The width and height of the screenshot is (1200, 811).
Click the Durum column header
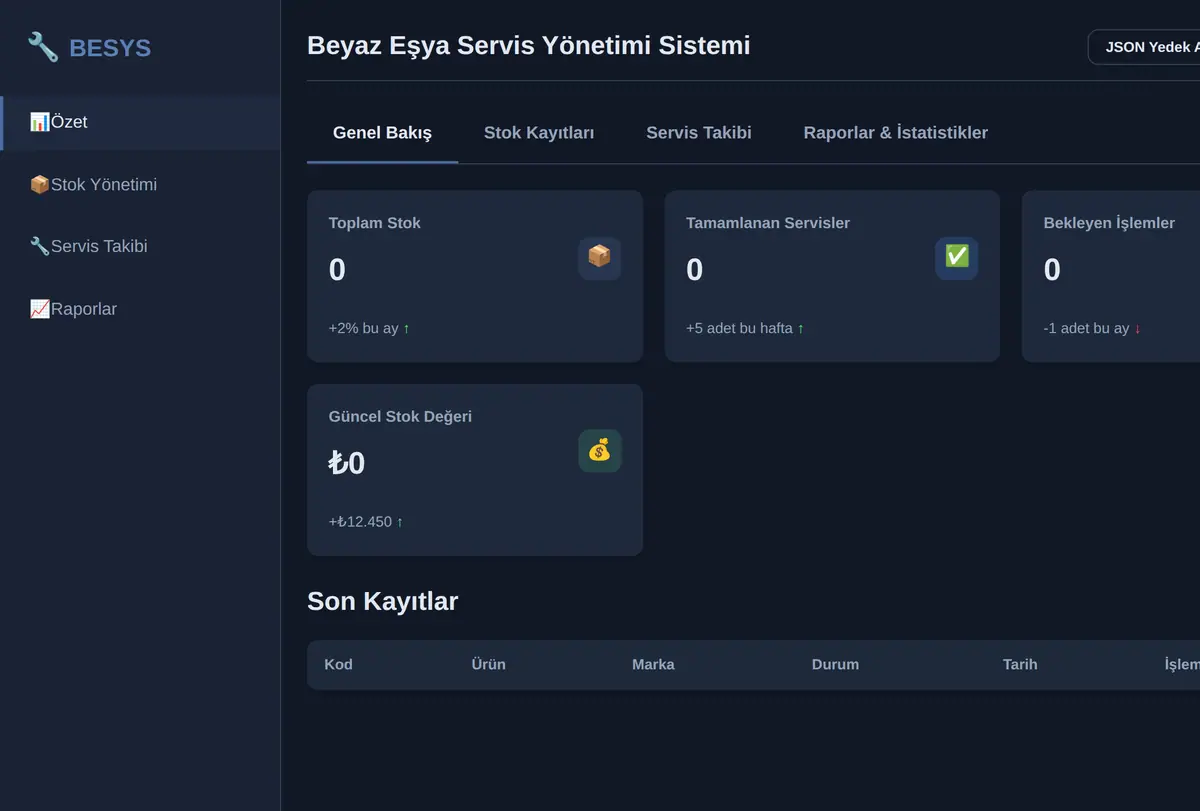835,664
